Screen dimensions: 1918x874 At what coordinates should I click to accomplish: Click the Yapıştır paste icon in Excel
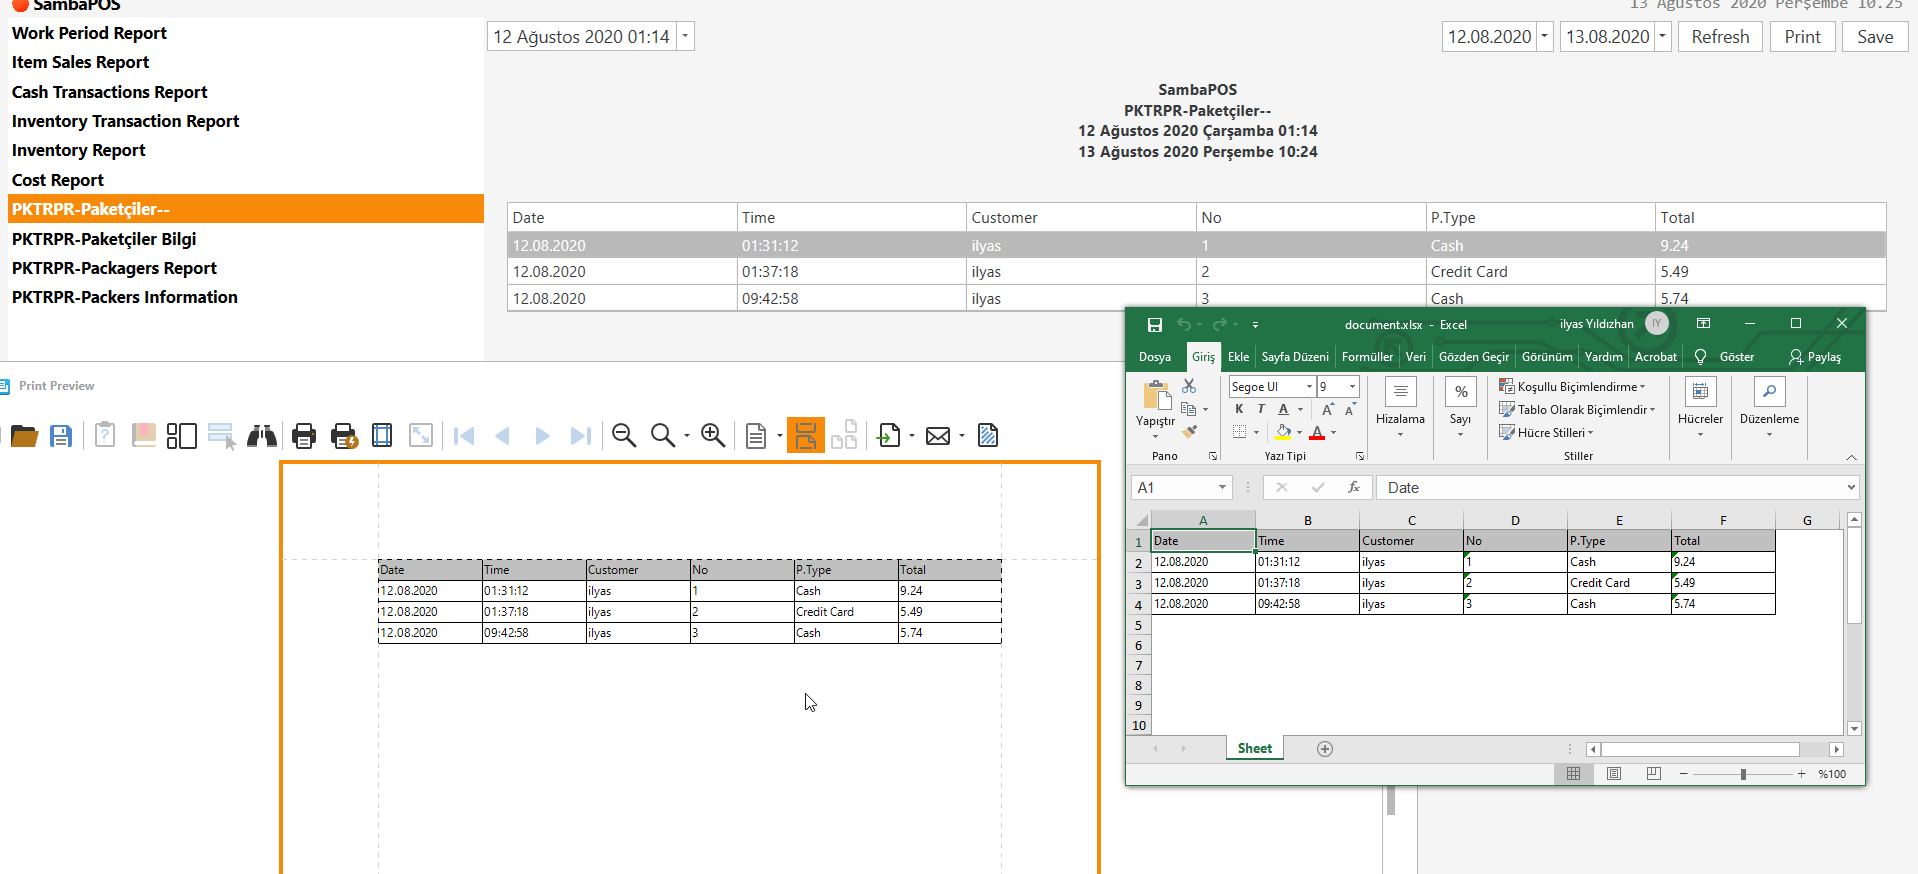1157,396
